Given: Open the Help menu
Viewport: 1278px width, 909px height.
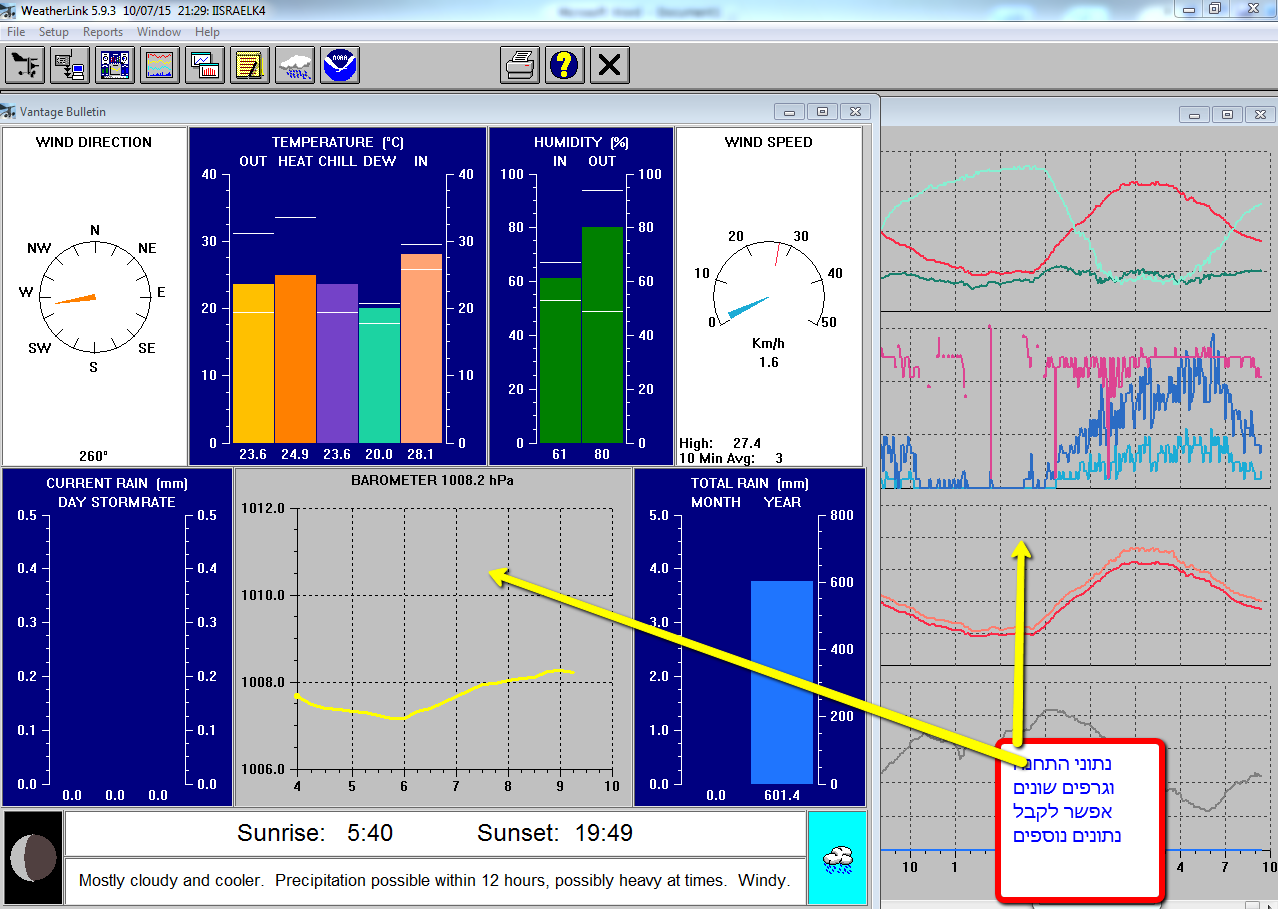Looking at the screenshot, I should tap(207, 32).
